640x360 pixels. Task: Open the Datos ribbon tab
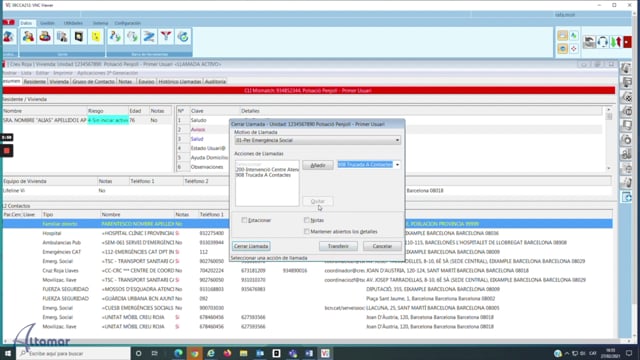(x=26, y=23)
